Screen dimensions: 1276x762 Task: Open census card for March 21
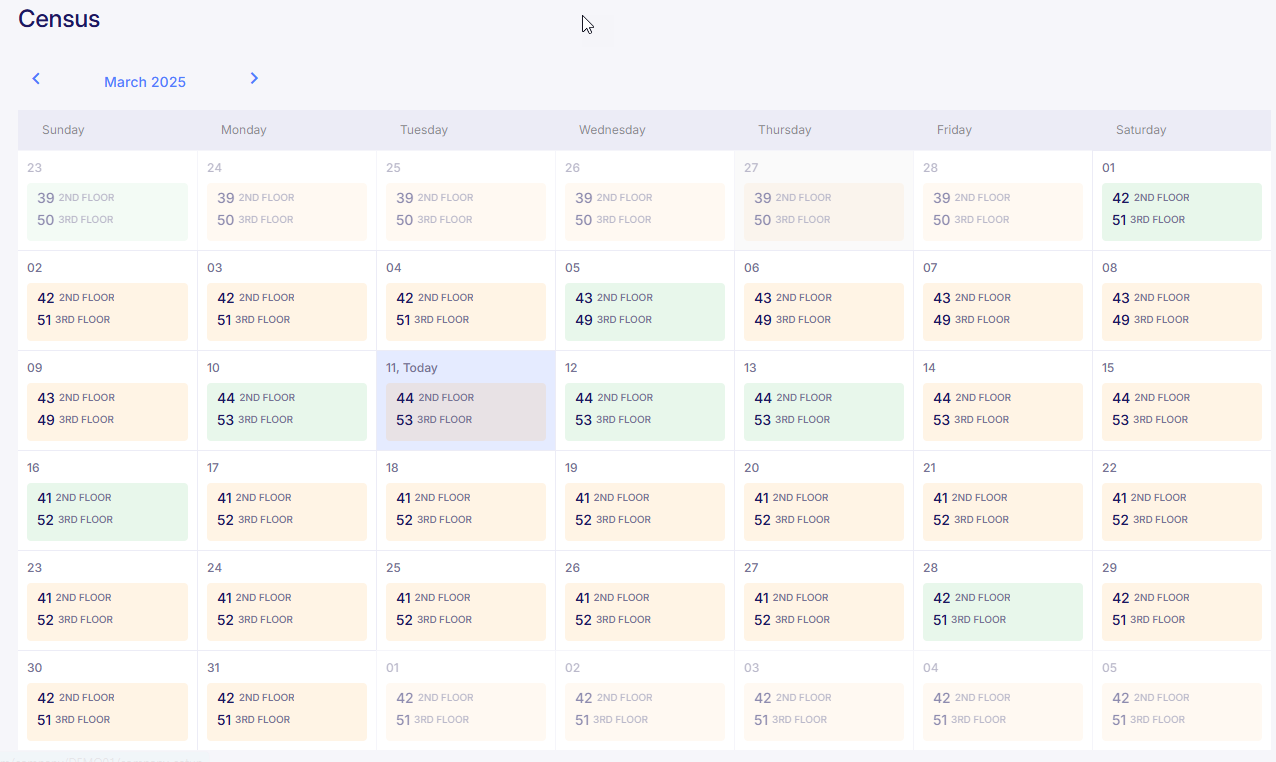click(1003, 512)
